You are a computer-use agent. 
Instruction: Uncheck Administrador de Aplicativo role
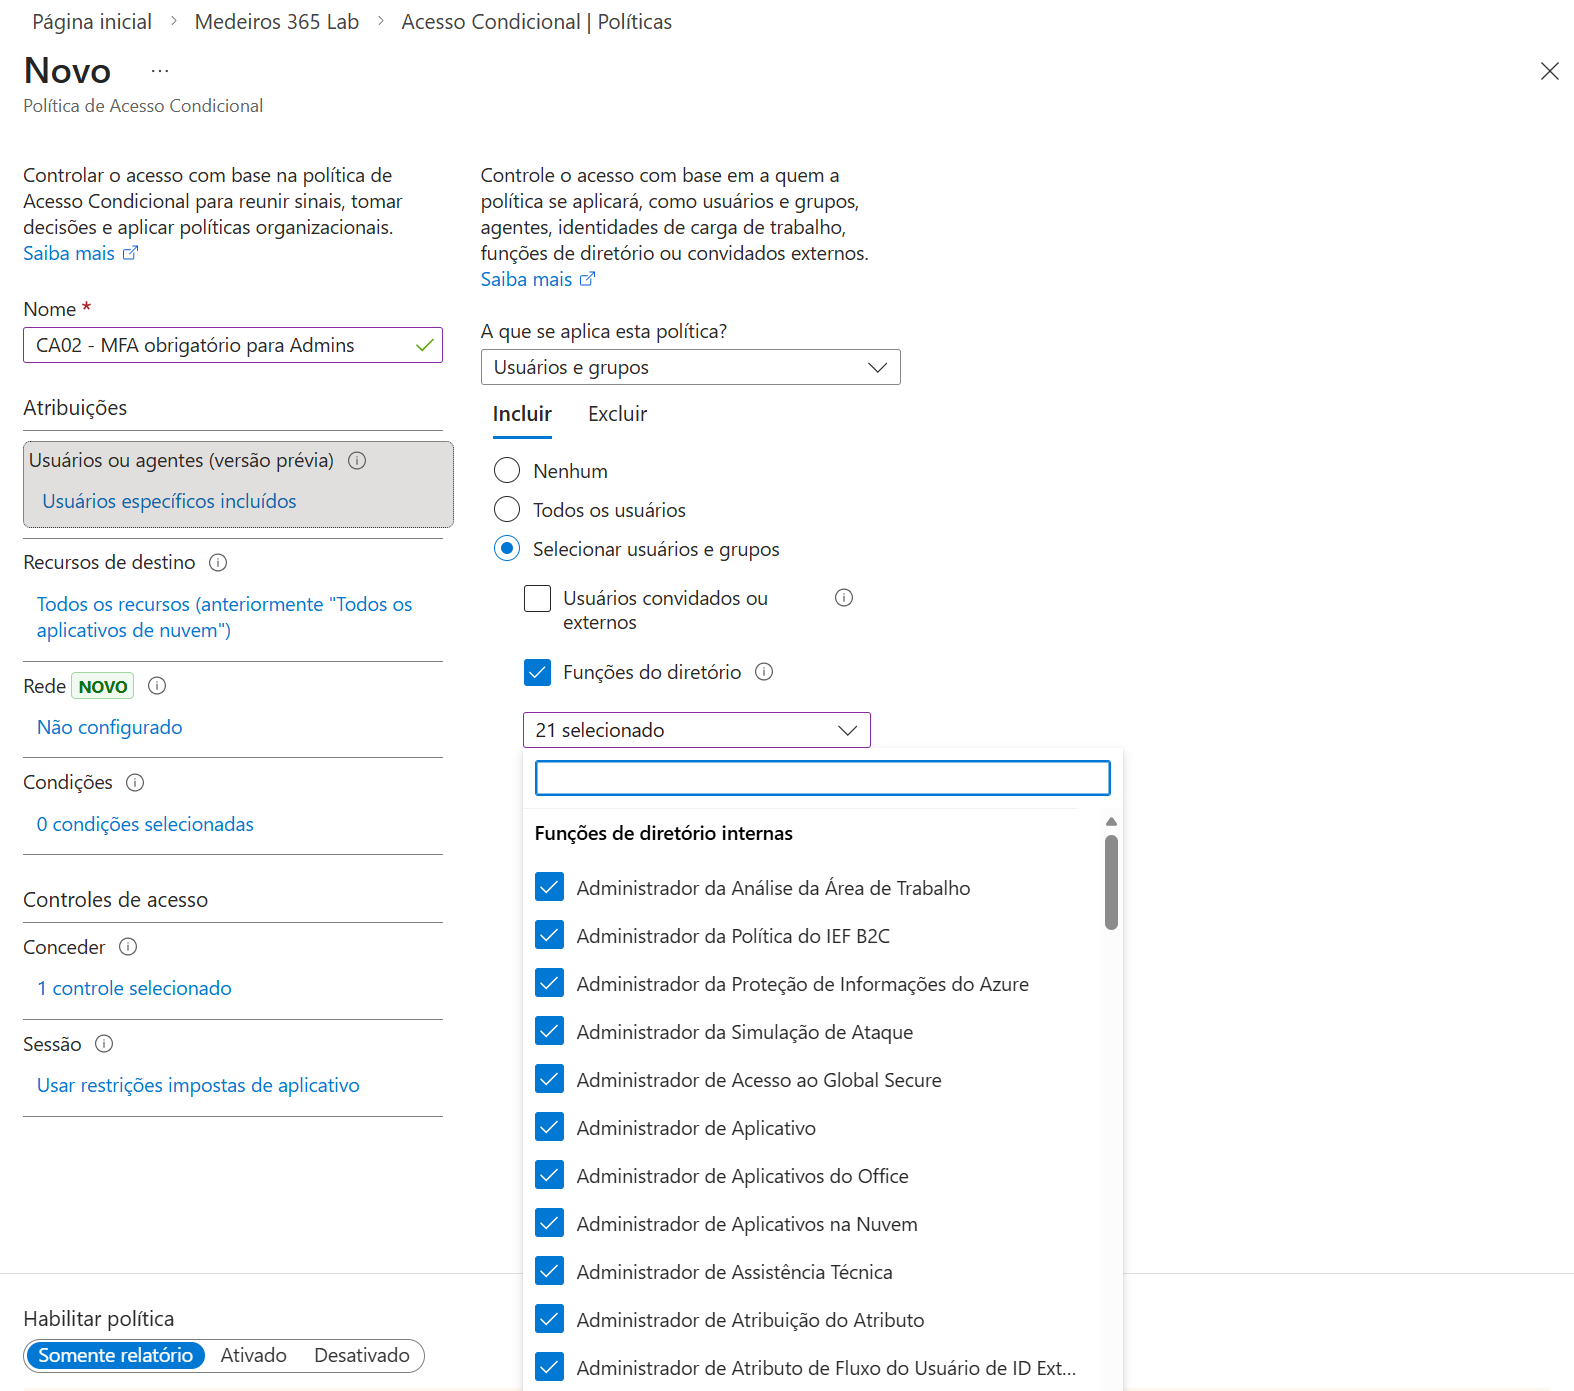[550, 1127]
